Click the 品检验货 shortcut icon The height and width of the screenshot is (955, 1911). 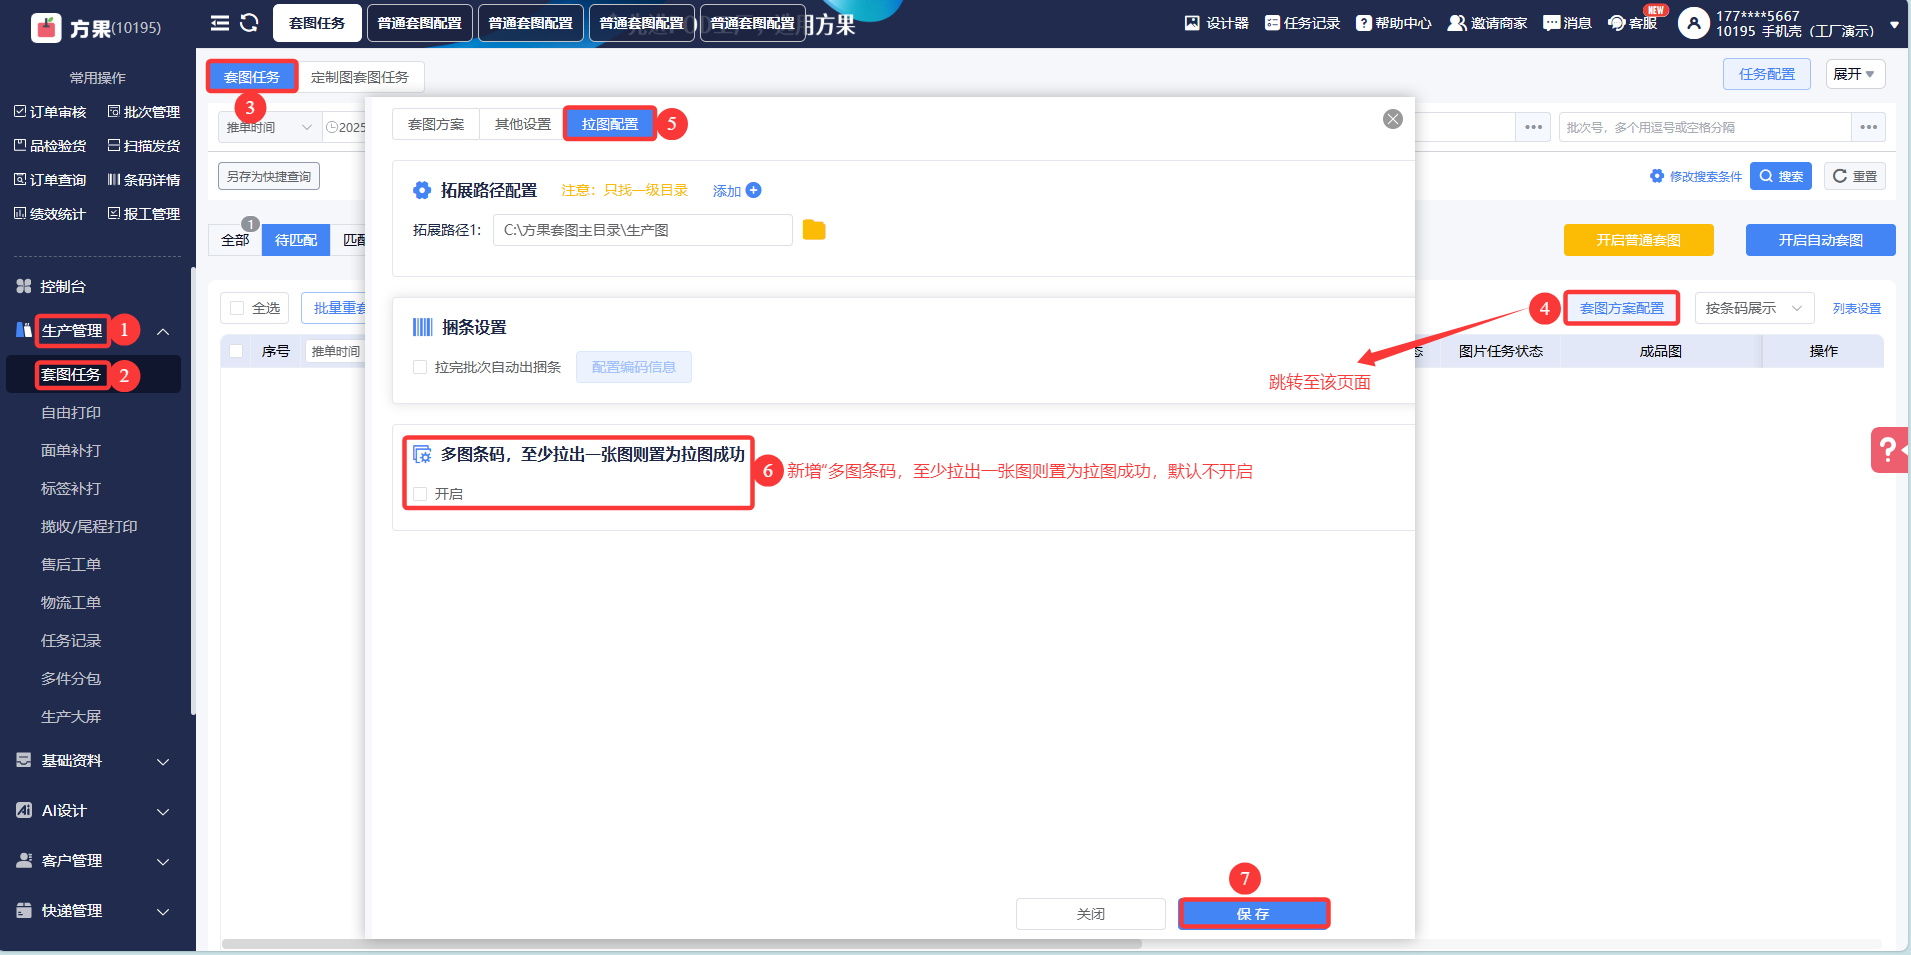pyautogui.click(x=20, y=146)
